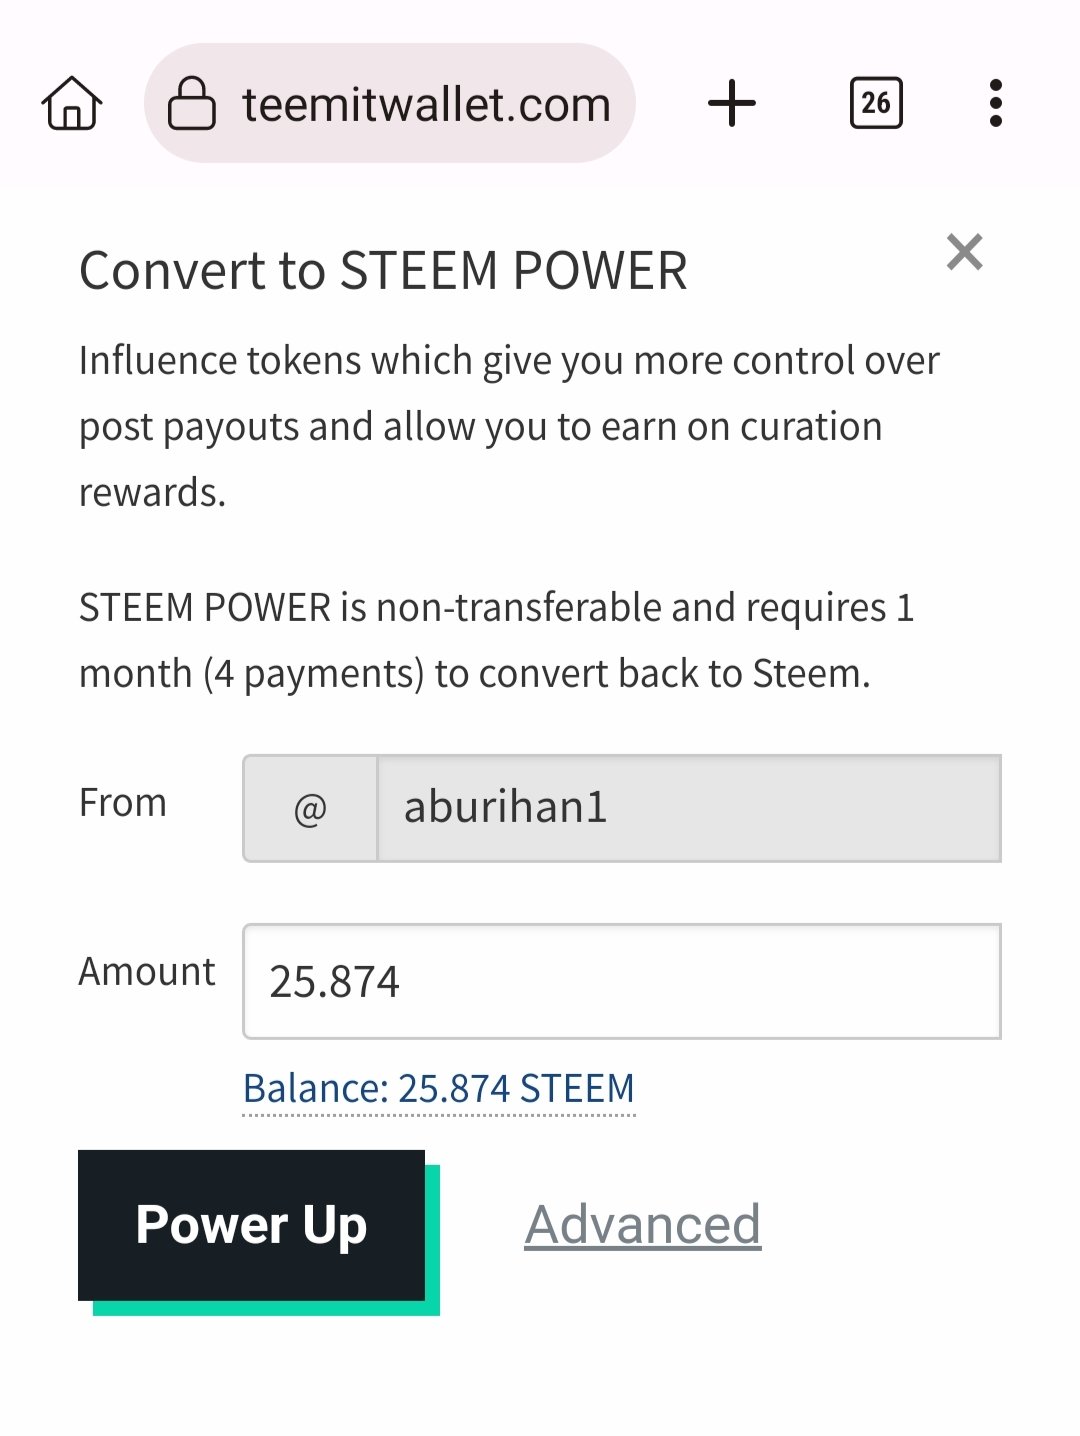Click the Convert to STEEM POWER heading
Screen dimensions: 1080x1436
383,271
